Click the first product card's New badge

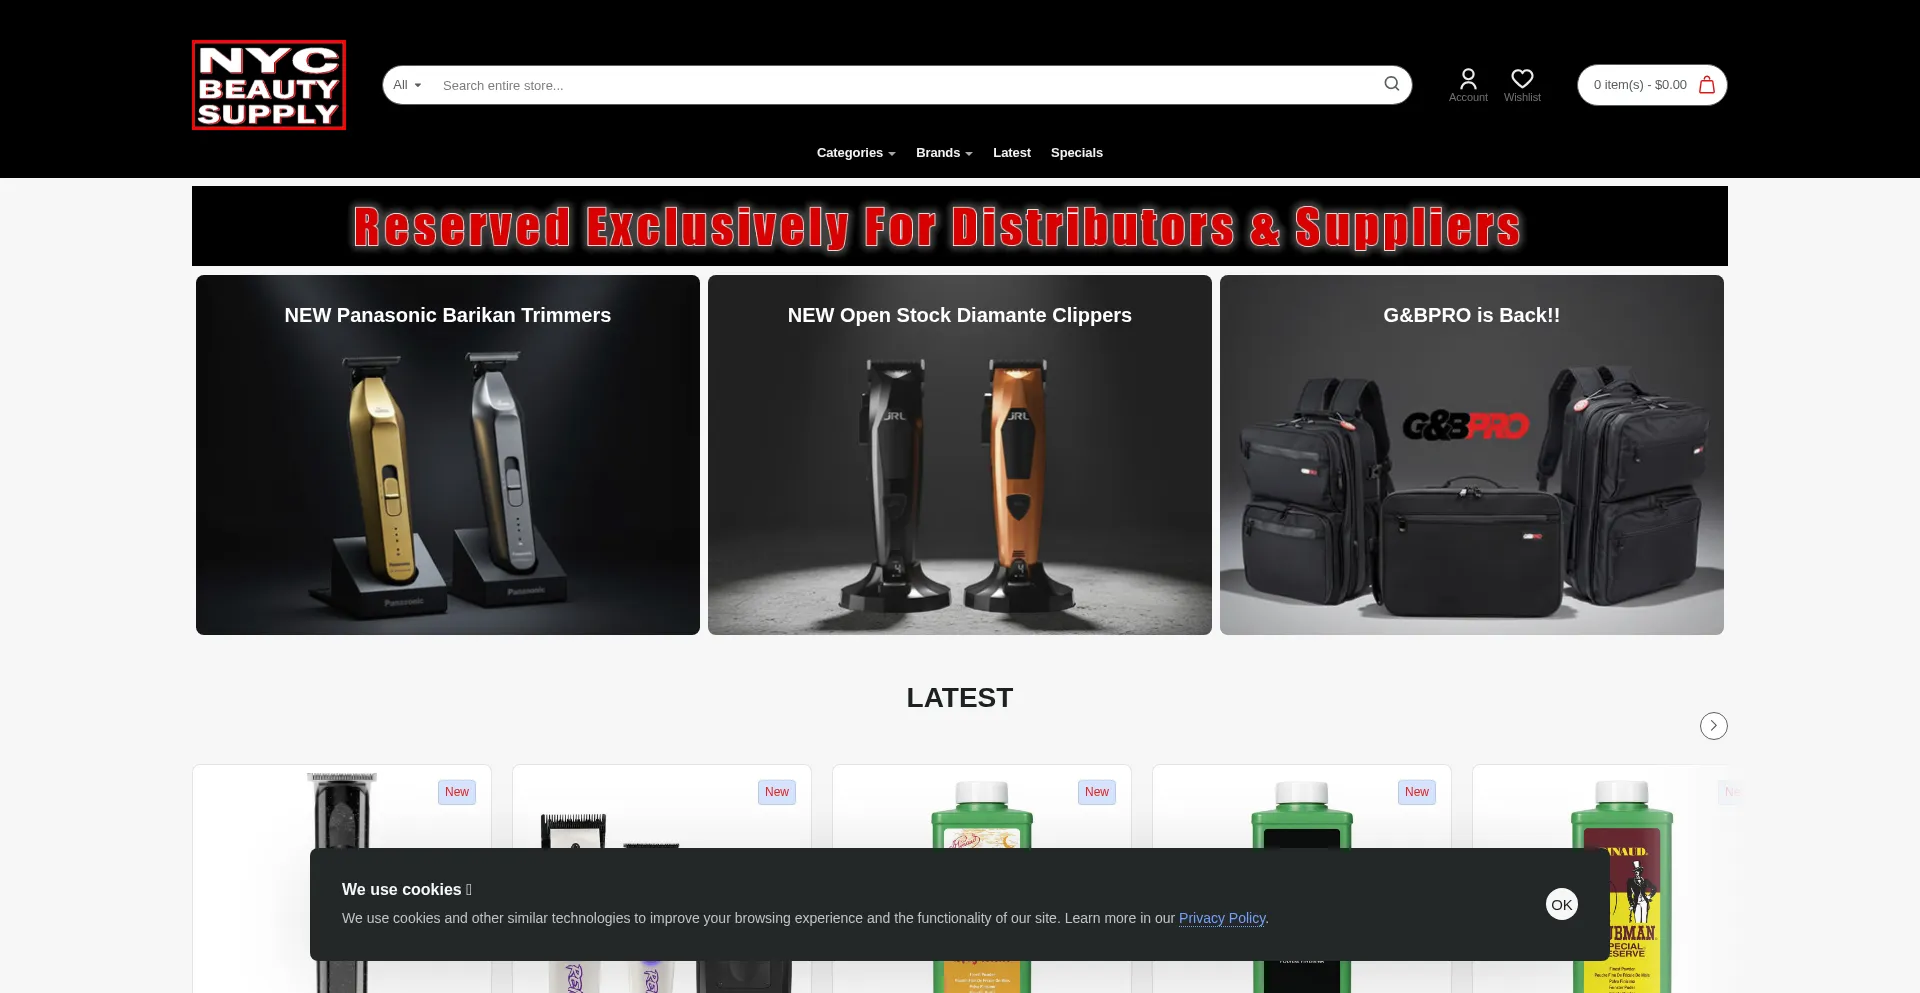pos(457,792)
